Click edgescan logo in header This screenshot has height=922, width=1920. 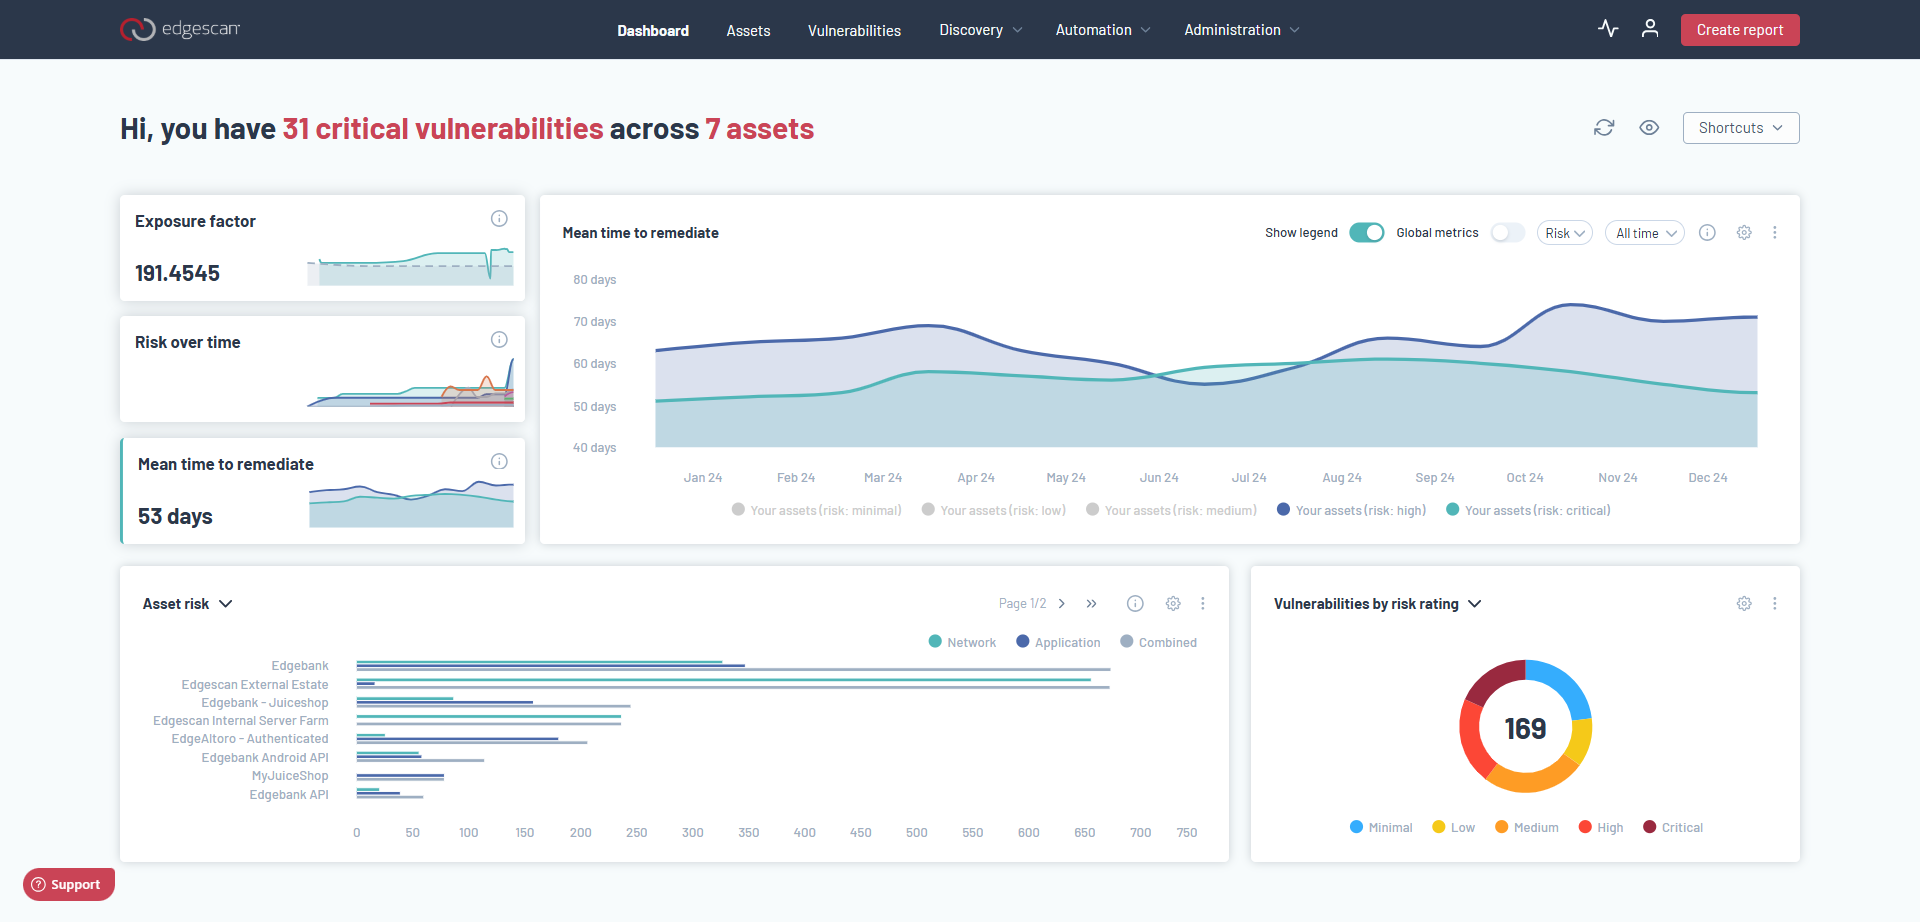pyautogui.click(x=180, y=29)
